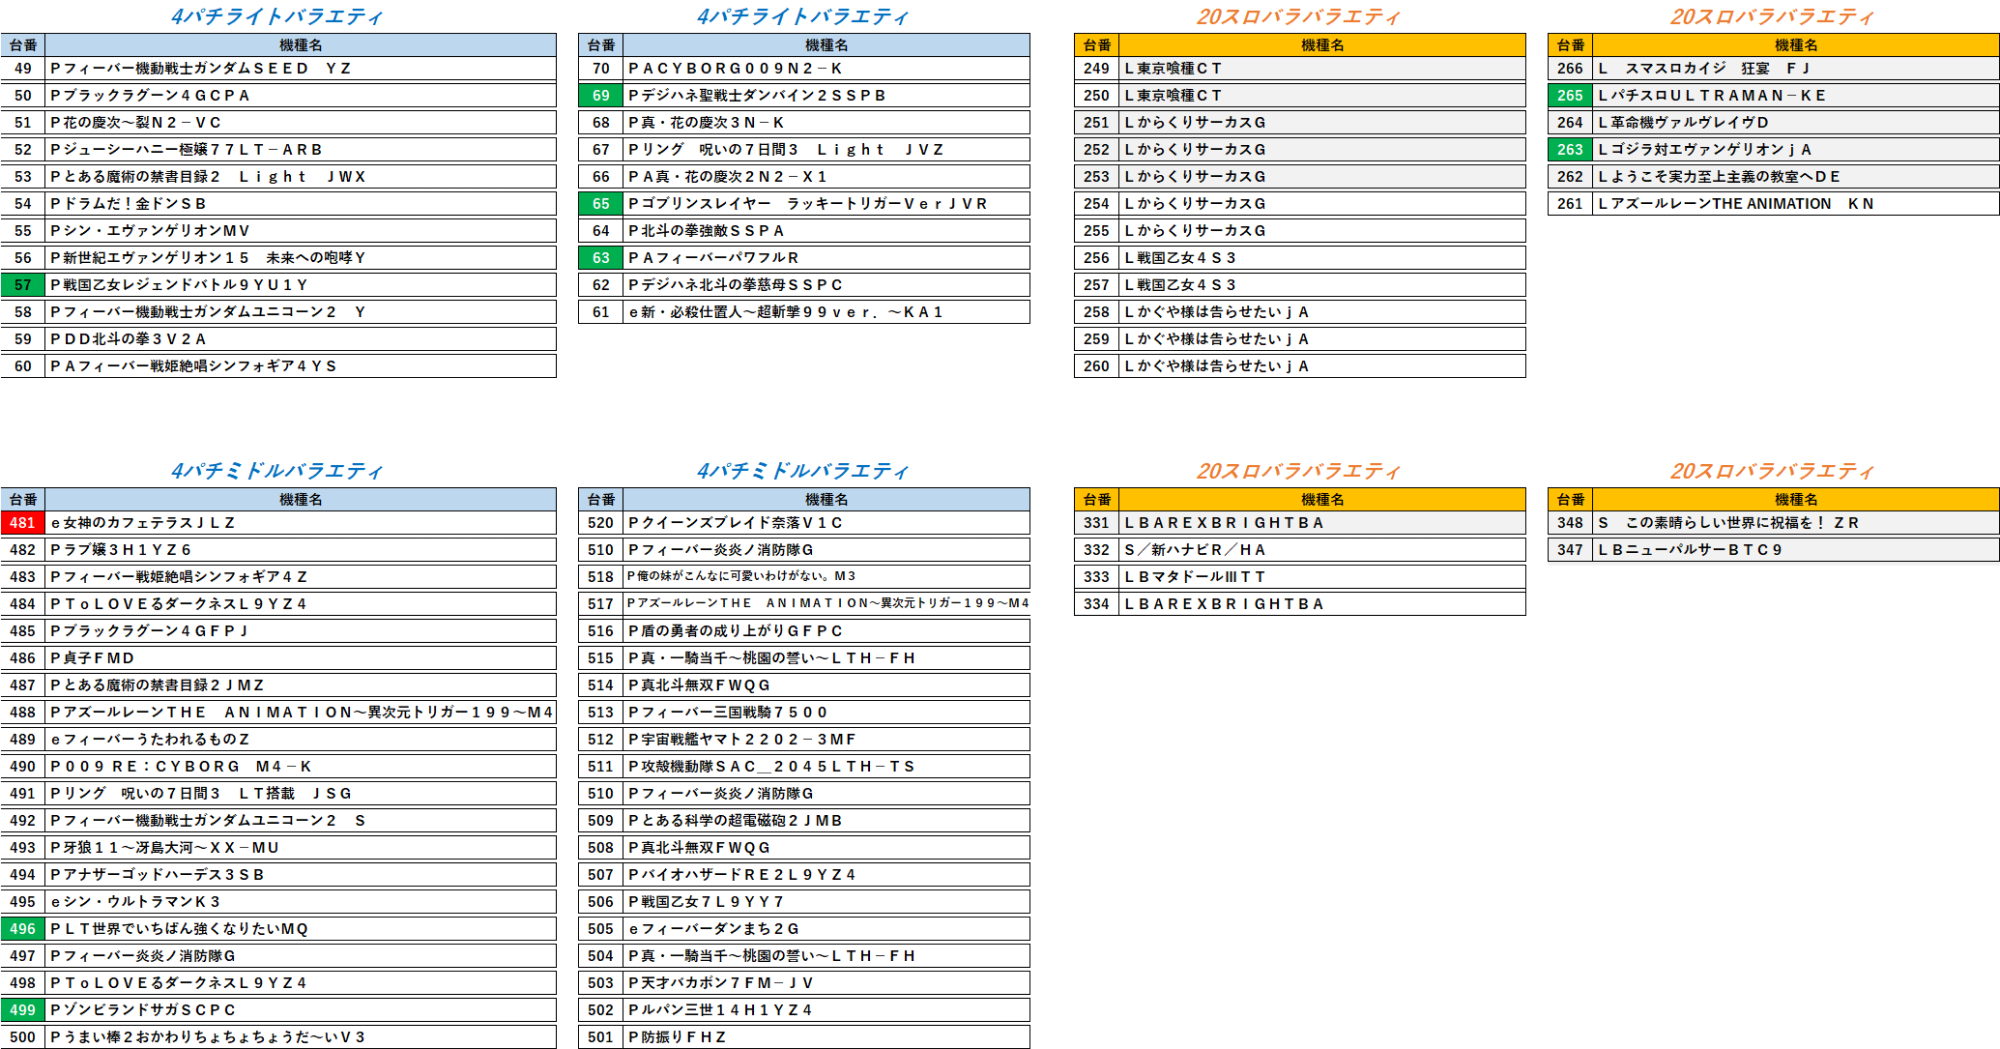
Task: Select 'Lようこそ実力至上主義の教室へDE' cell
Action: [1796, 177]
